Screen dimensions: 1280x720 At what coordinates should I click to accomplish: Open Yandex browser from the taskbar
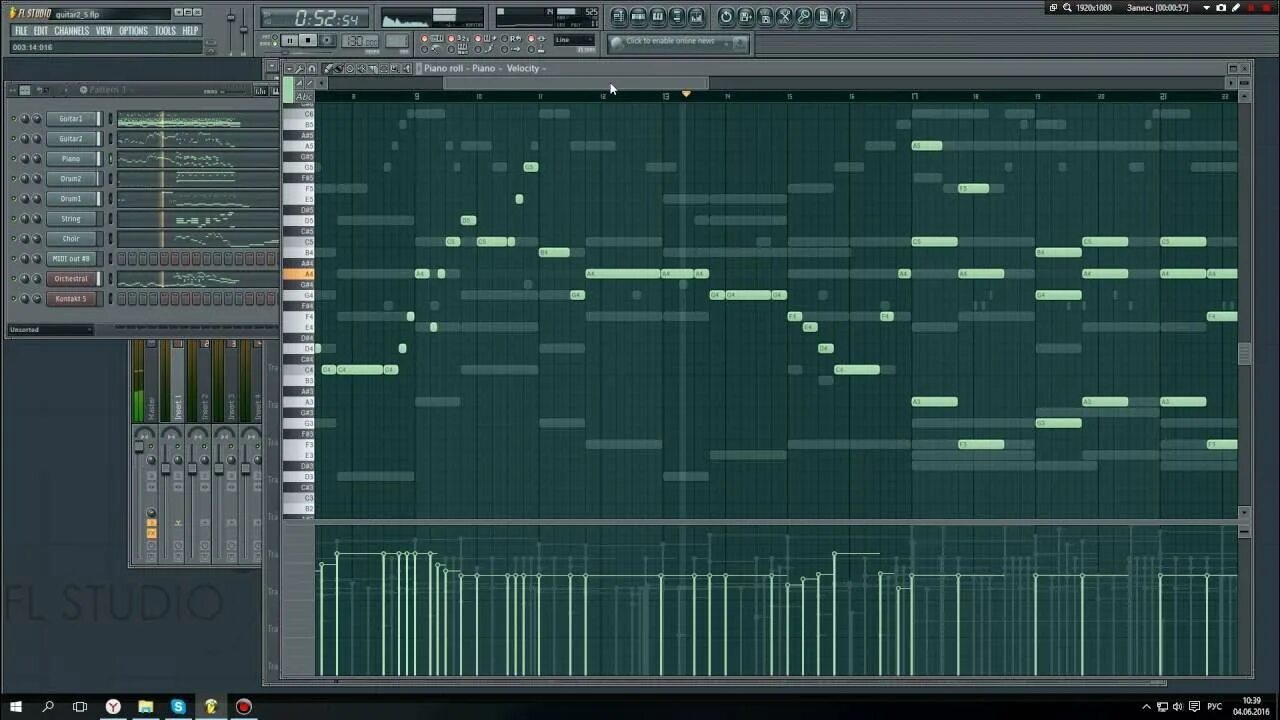[x=113, y=707]
